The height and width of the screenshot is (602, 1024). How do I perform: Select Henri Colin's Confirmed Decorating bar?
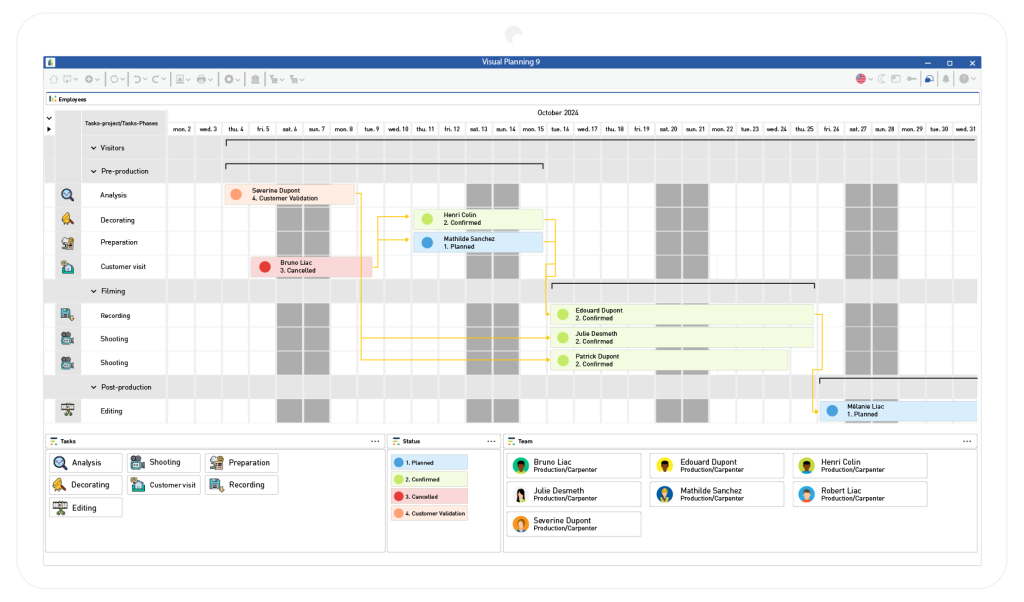pos(478,219)
